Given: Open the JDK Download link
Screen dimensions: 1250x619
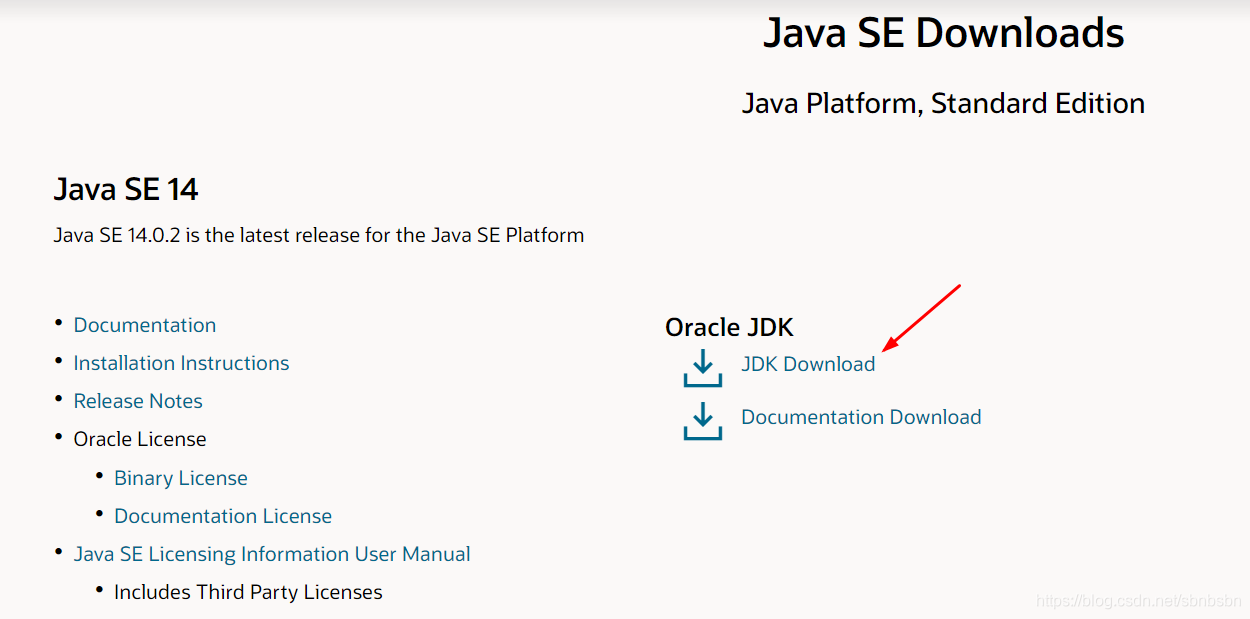Looking at the screenshot, I should pyautogui.click(x=808, y=364).
